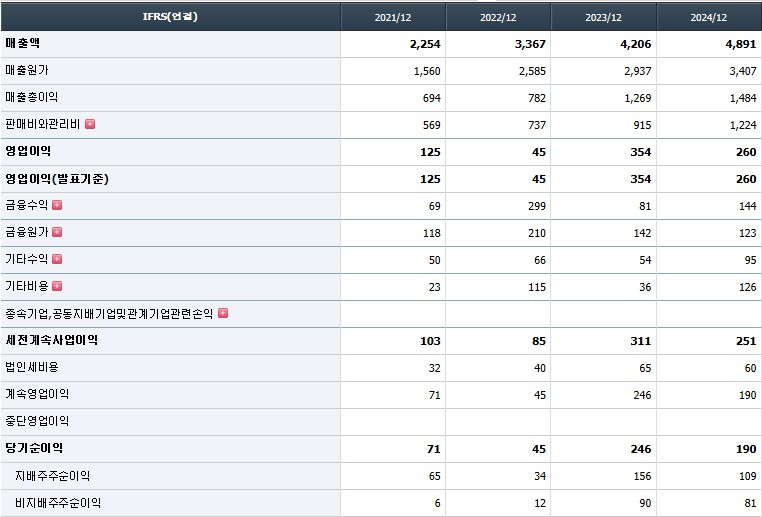
Task: Select the 비지배주주순이익 row label
Action: click(x=58, y=503)
